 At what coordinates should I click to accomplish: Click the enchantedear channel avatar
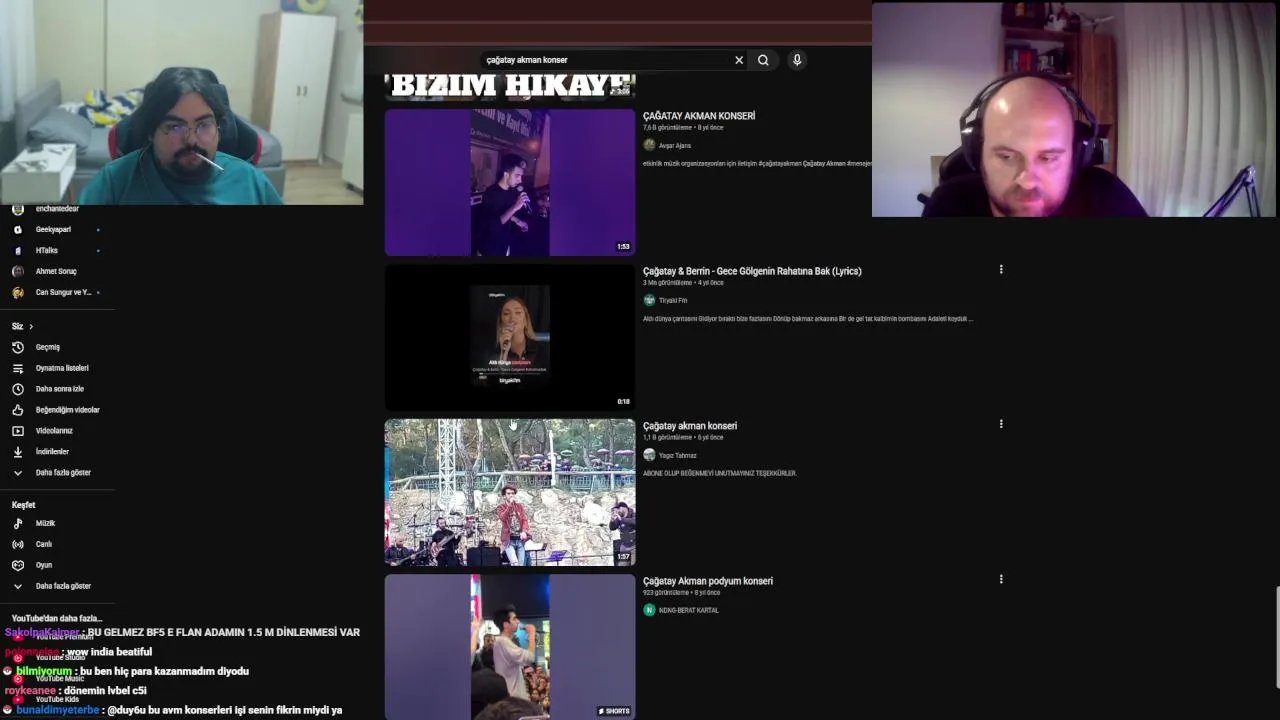pyautogui.click(x=17, y=209)
